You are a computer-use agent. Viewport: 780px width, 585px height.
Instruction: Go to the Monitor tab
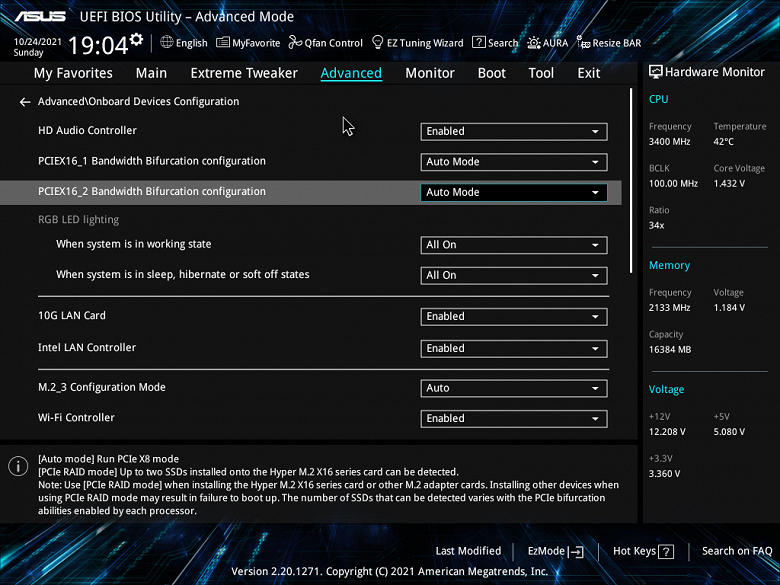[430, 73]
